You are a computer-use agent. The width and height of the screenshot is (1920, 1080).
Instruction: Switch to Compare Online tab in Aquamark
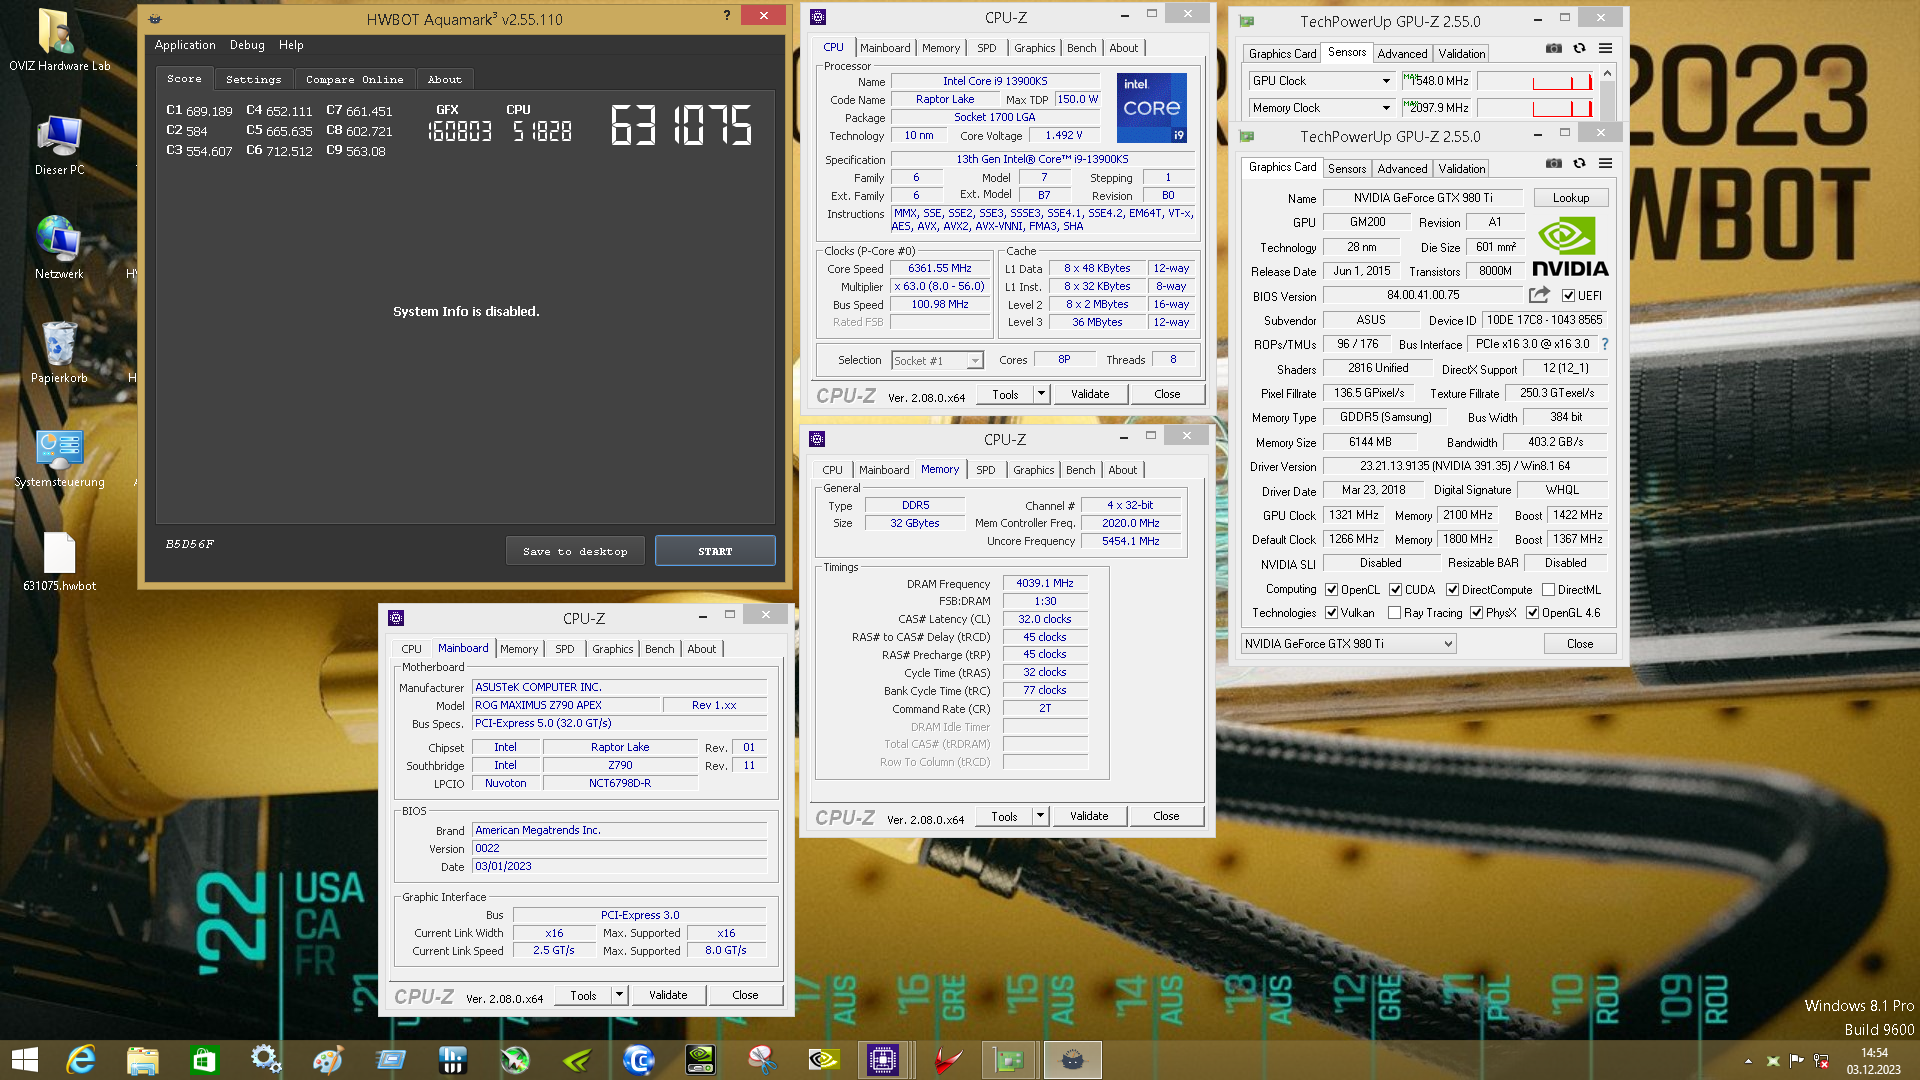click(x=355, y=79)
